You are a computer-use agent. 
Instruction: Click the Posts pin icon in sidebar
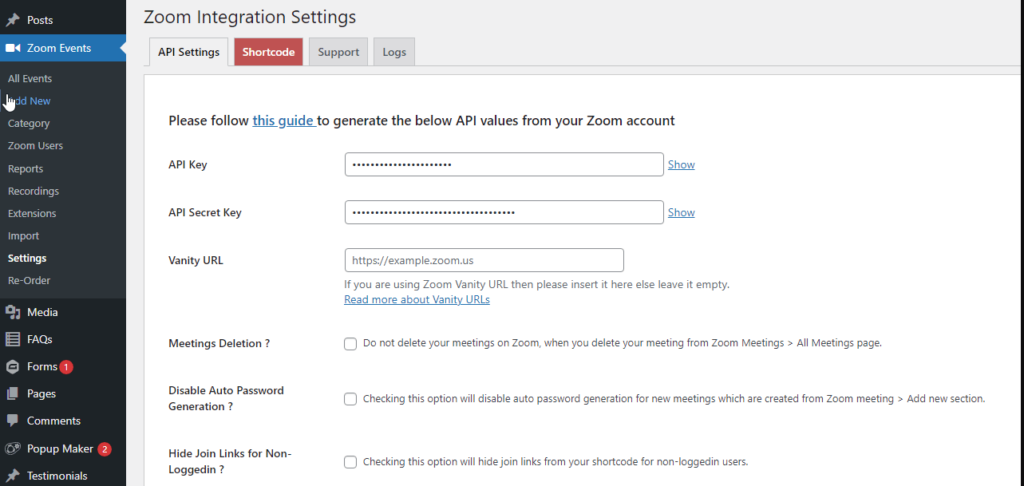tap(12, 20)
